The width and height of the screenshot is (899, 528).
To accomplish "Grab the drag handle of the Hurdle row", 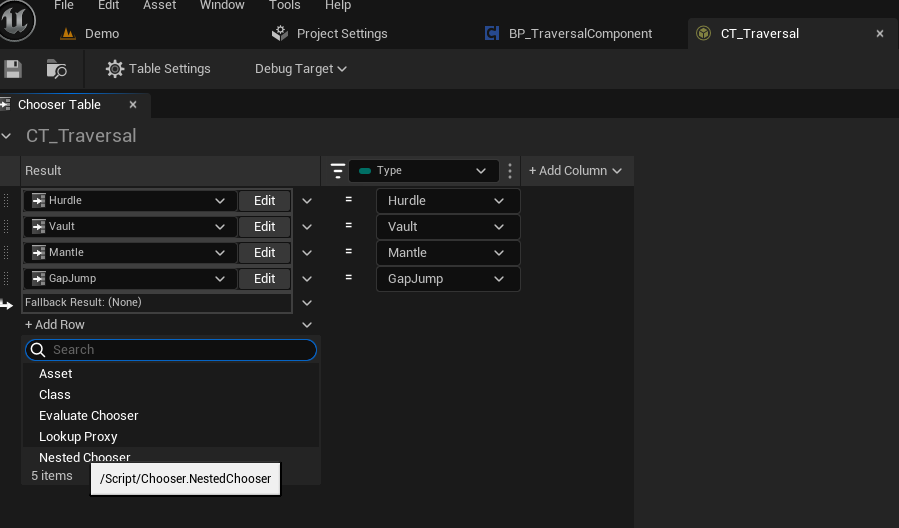I will (6, 201).
